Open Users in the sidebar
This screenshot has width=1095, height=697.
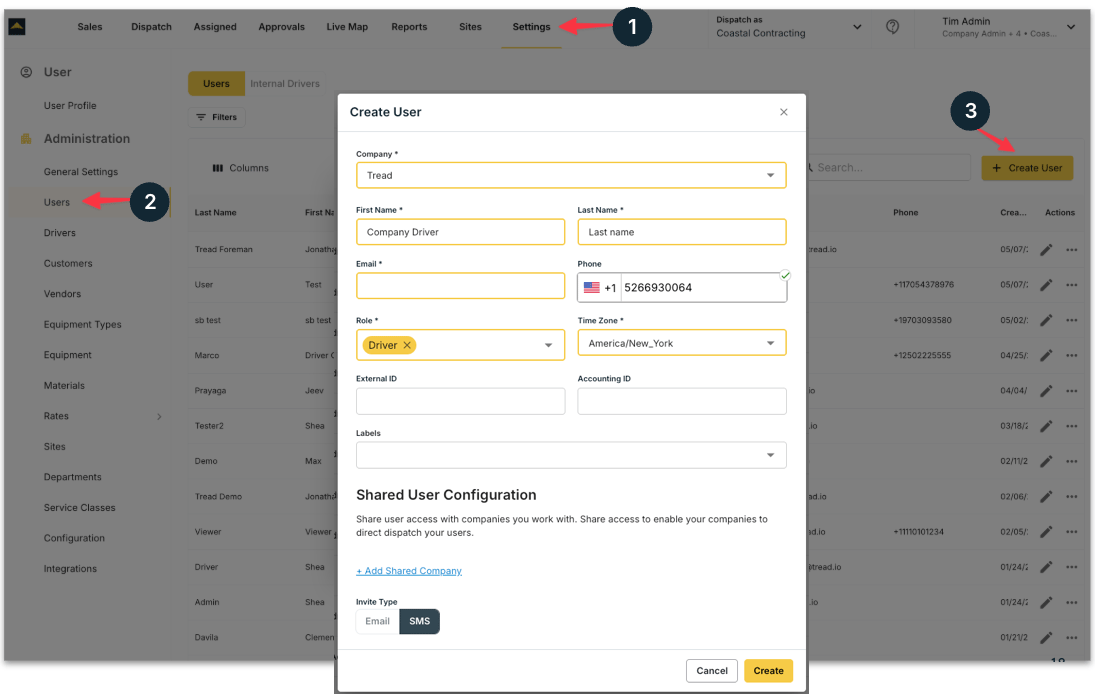(x=57, y=203)
